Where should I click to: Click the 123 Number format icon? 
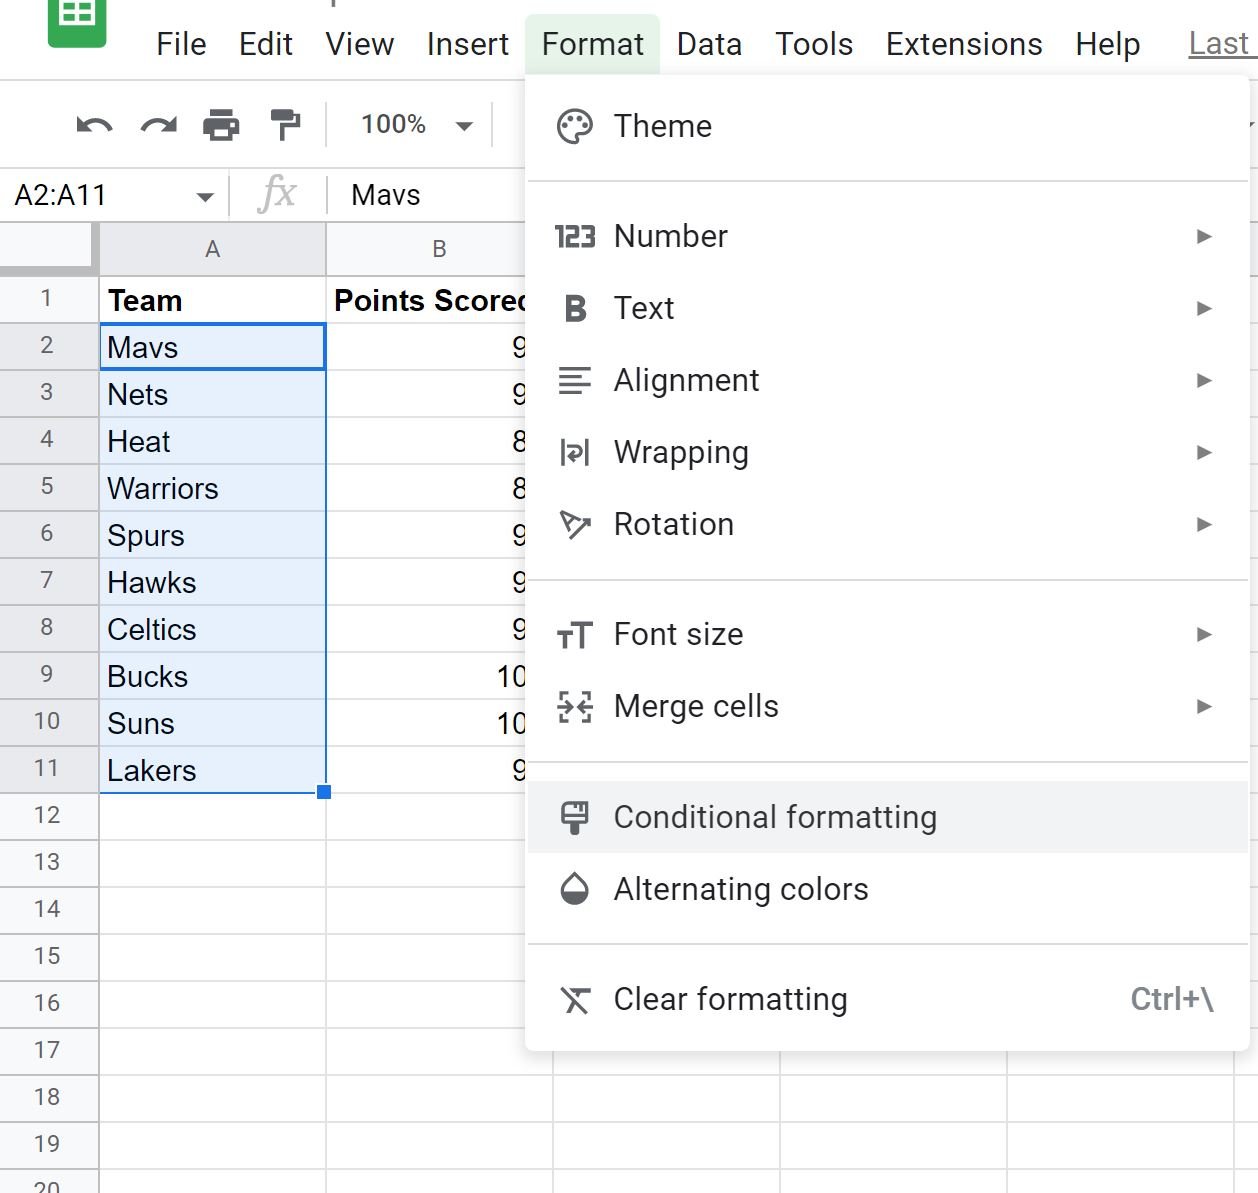click(x=575, y=237)
